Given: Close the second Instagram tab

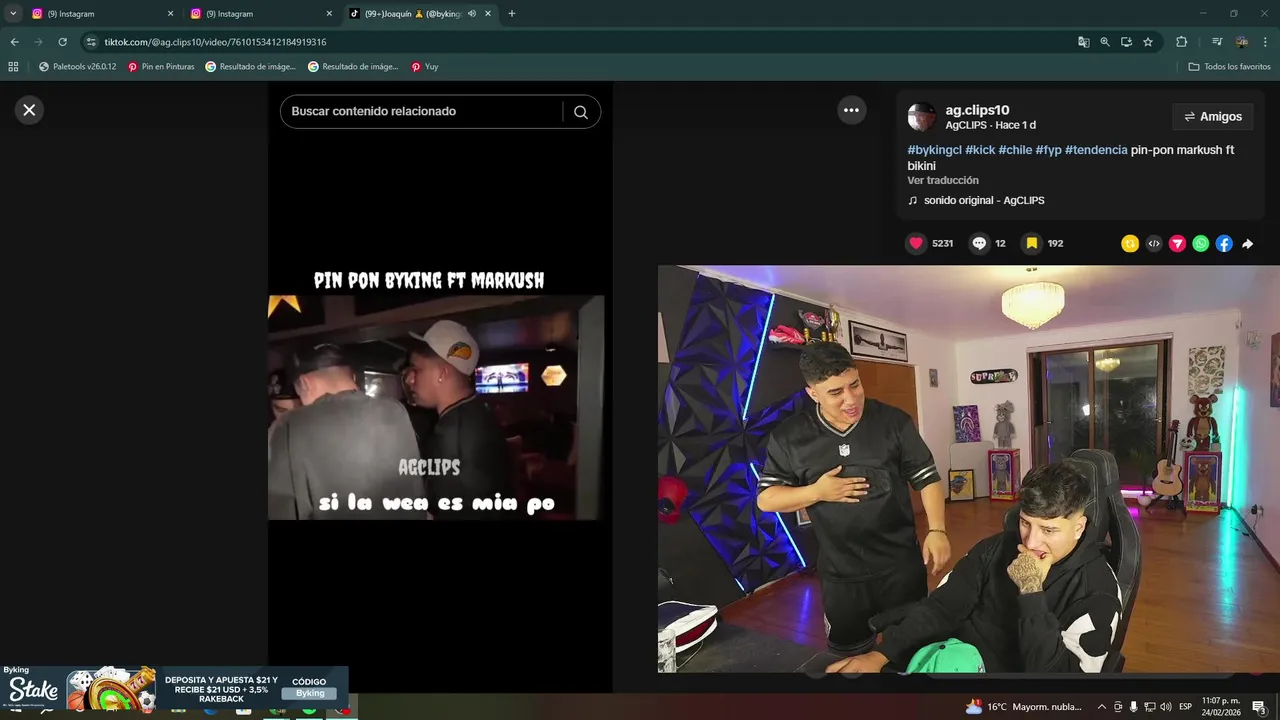Looking at the screenshot, I should (x=329, y=14).
